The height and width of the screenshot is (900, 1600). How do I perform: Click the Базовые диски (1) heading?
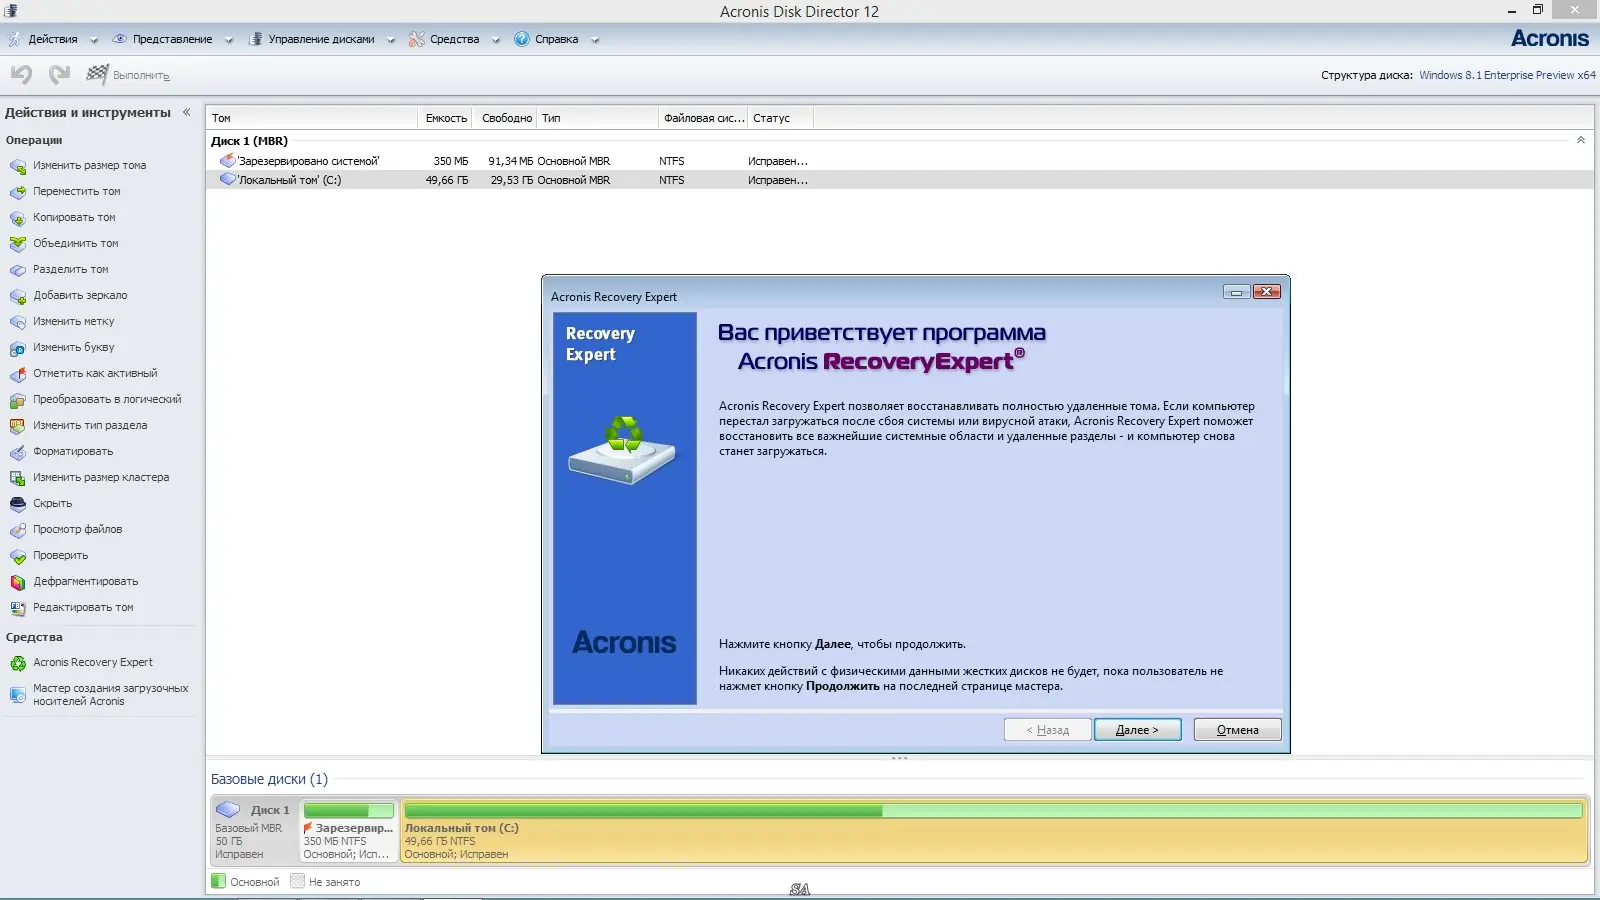tap(269, 779)
